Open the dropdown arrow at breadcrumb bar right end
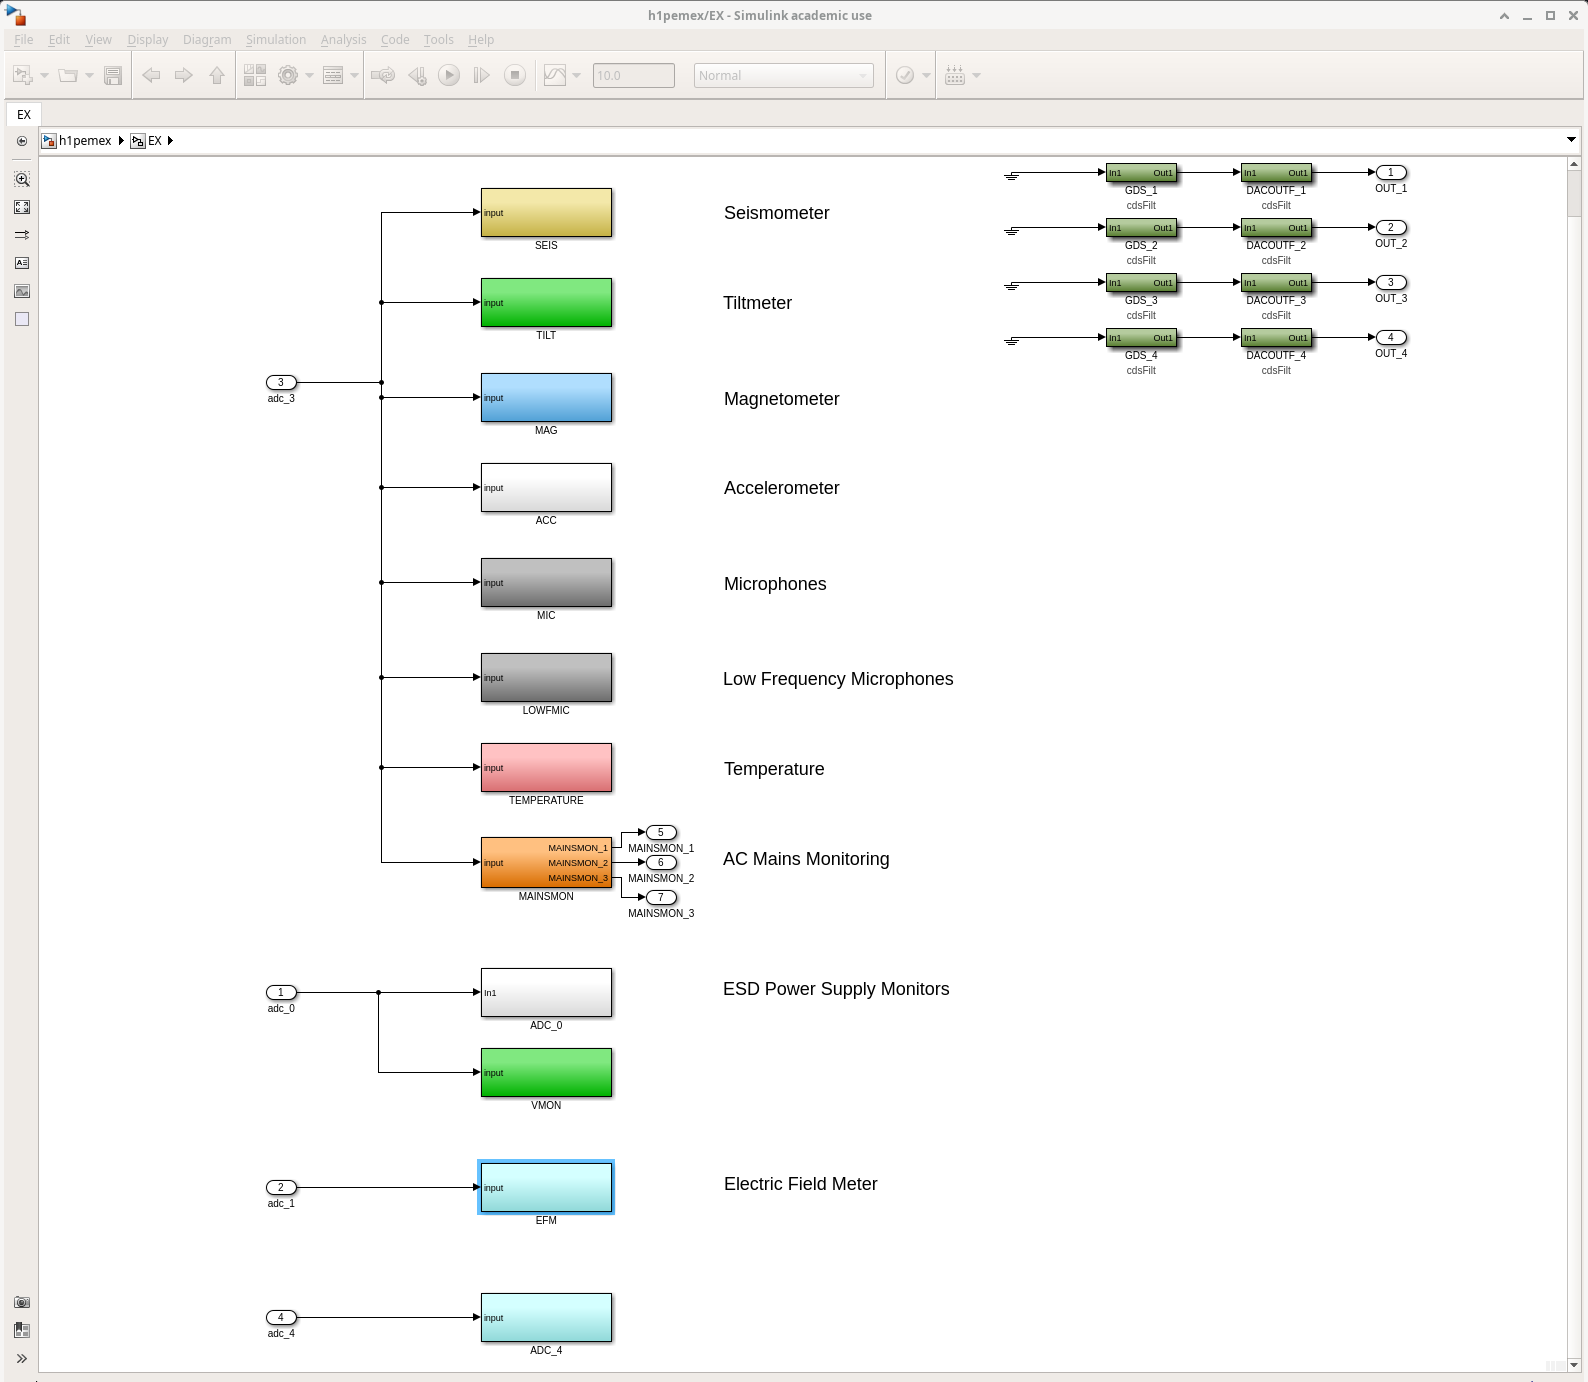Viewport: 1588px width, 1382px height. pyautogui.click(x=1571, y=140)
